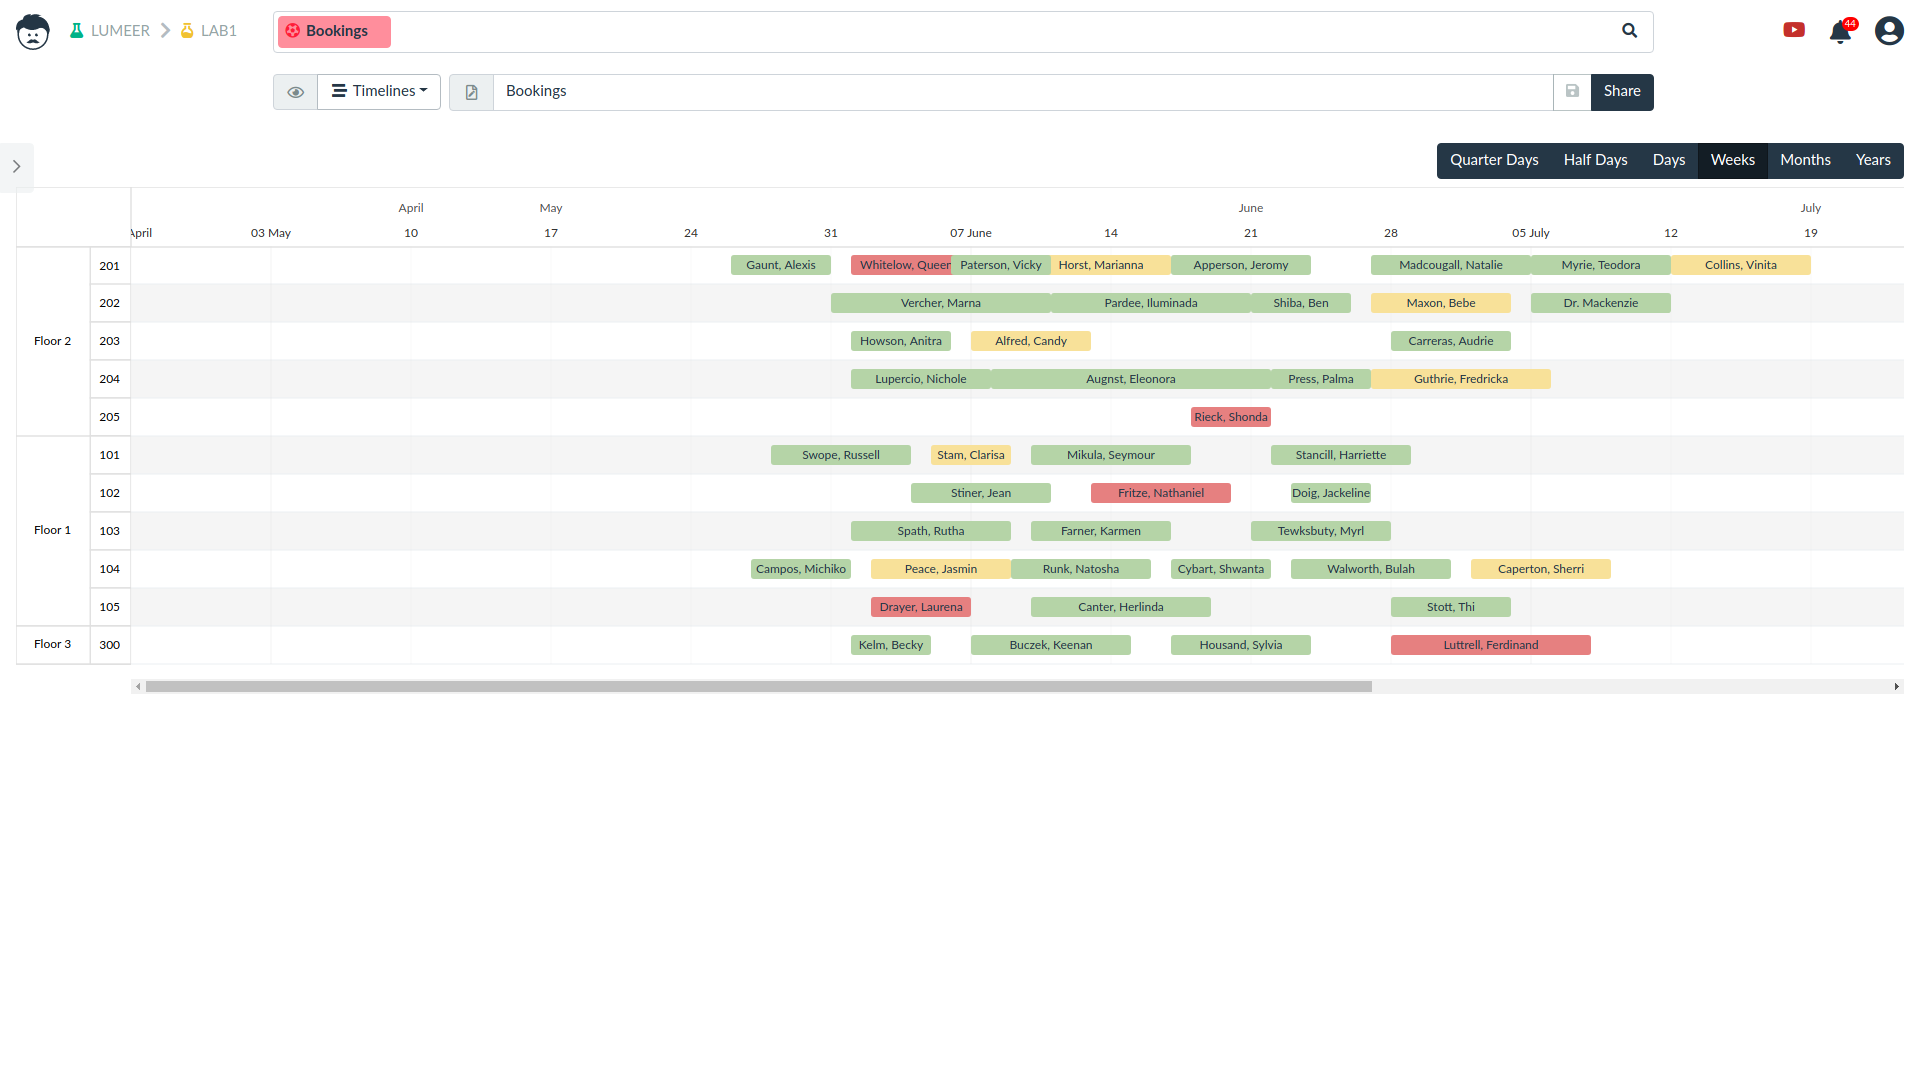Viewport: 1920px width, 1080px height.
Task: Open the Timelines view dropdown
Action: click(379, 91)
